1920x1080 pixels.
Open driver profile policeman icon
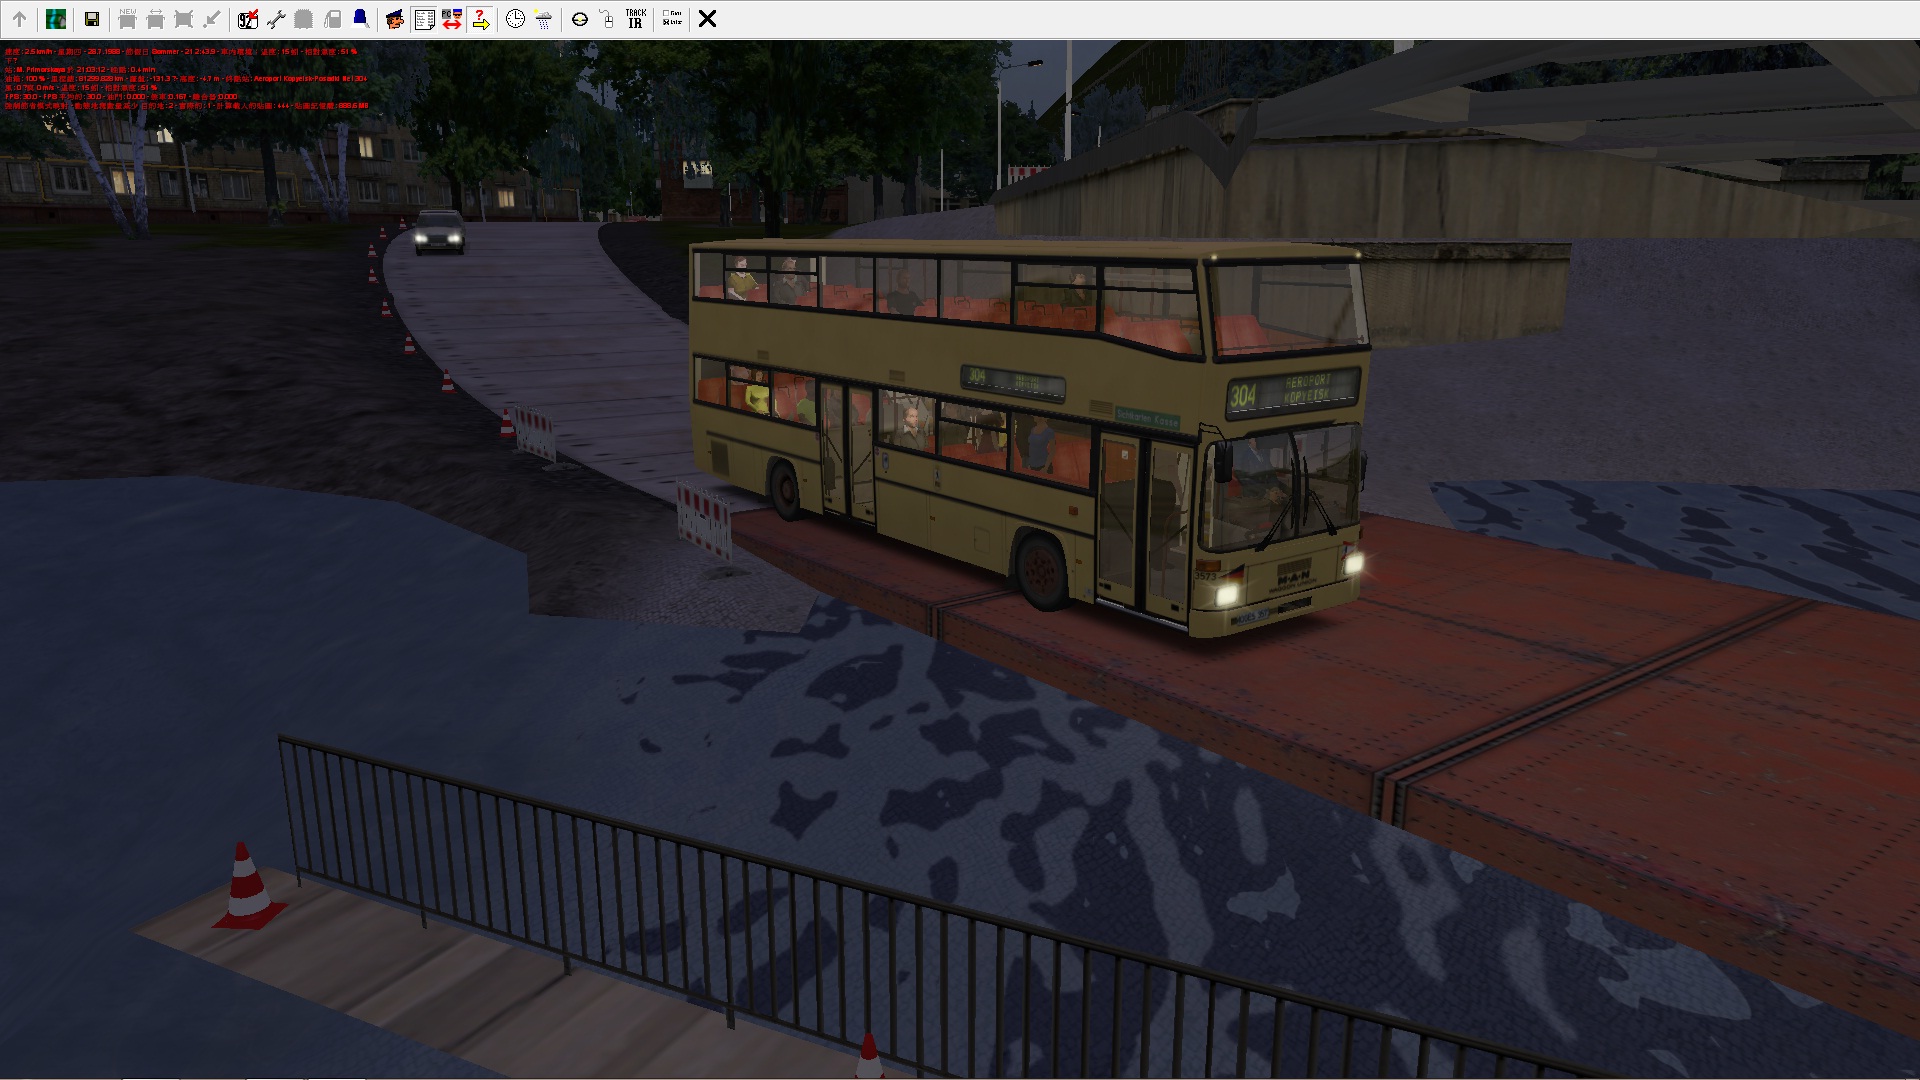[394, 19]
